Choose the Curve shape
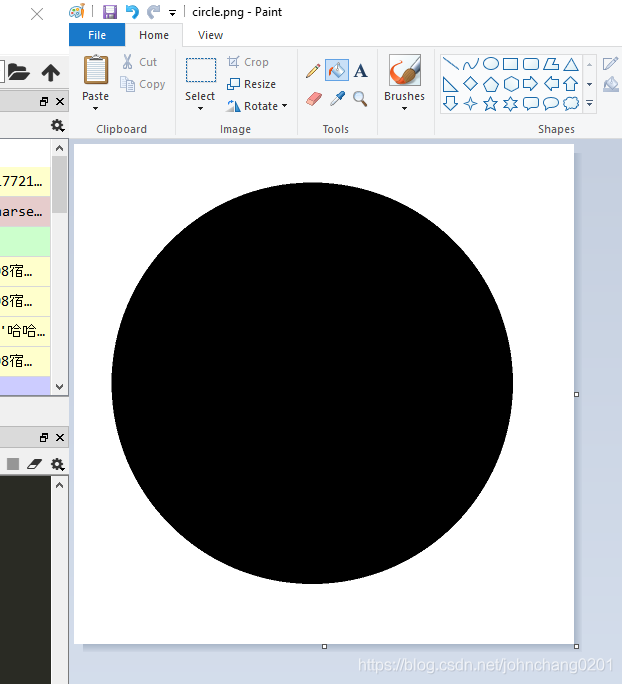Screen dimensions: 622x684 point(471,64)
